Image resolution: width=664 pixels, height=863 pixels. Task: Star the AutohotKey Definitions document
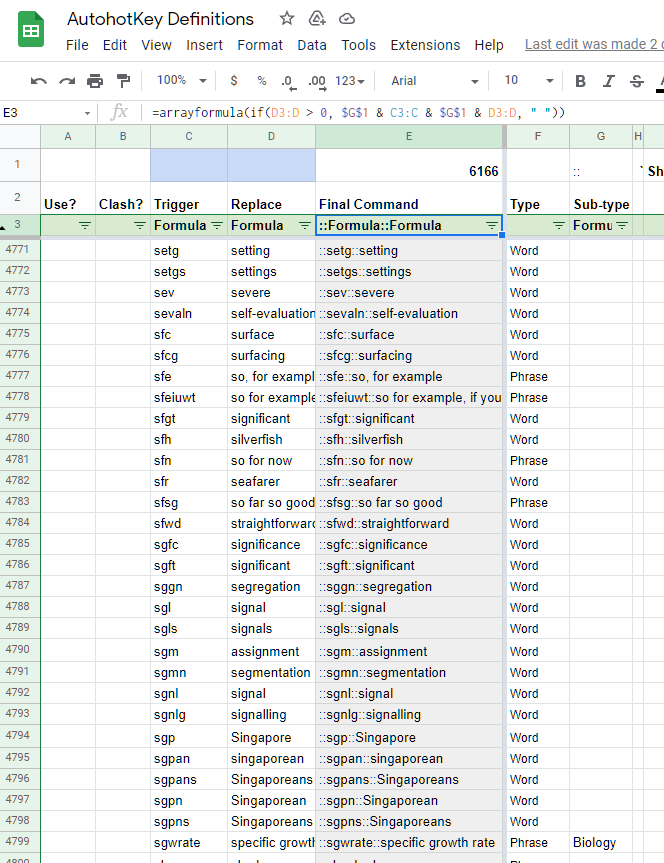tap(287, 19)
